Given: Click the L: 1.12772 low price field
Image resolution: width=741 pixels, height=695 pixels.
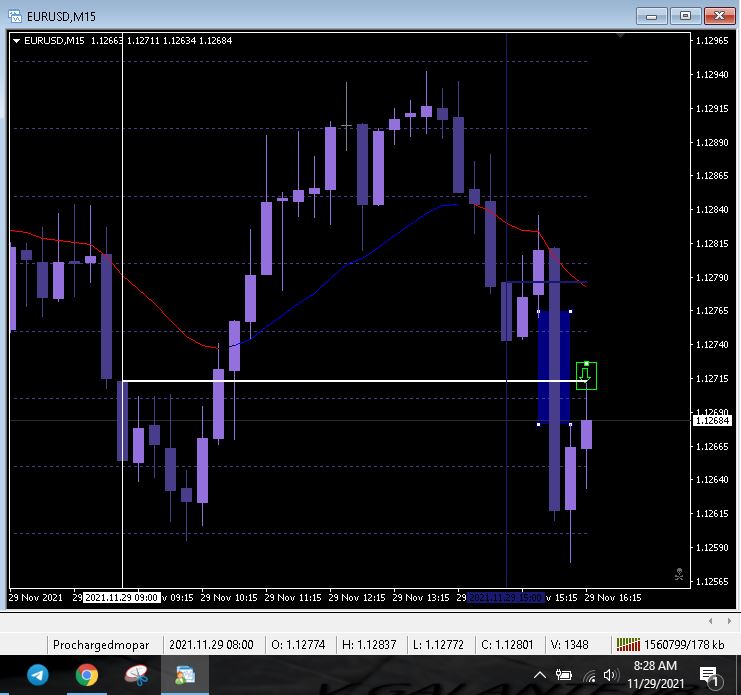Looking at the screenshot, I should (x=438, y=645).
